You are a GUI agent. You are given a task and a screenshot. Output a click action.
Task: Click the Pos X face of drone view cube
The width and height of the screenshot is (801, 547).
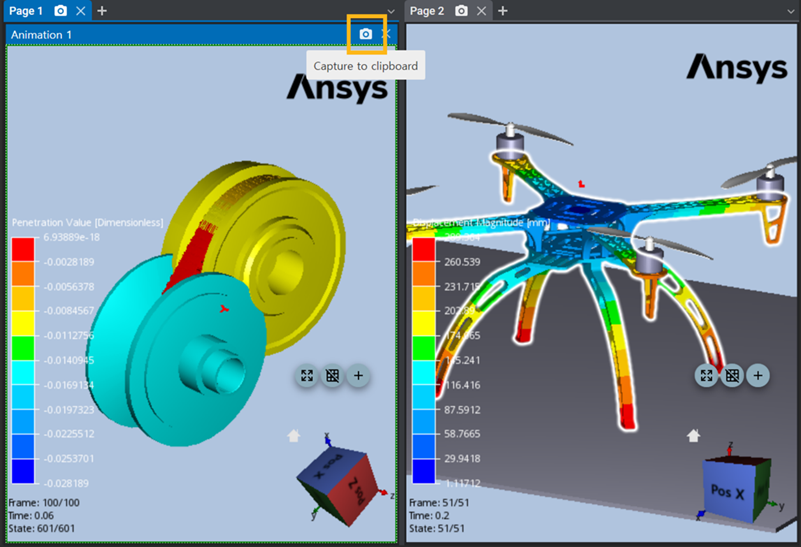728,491
